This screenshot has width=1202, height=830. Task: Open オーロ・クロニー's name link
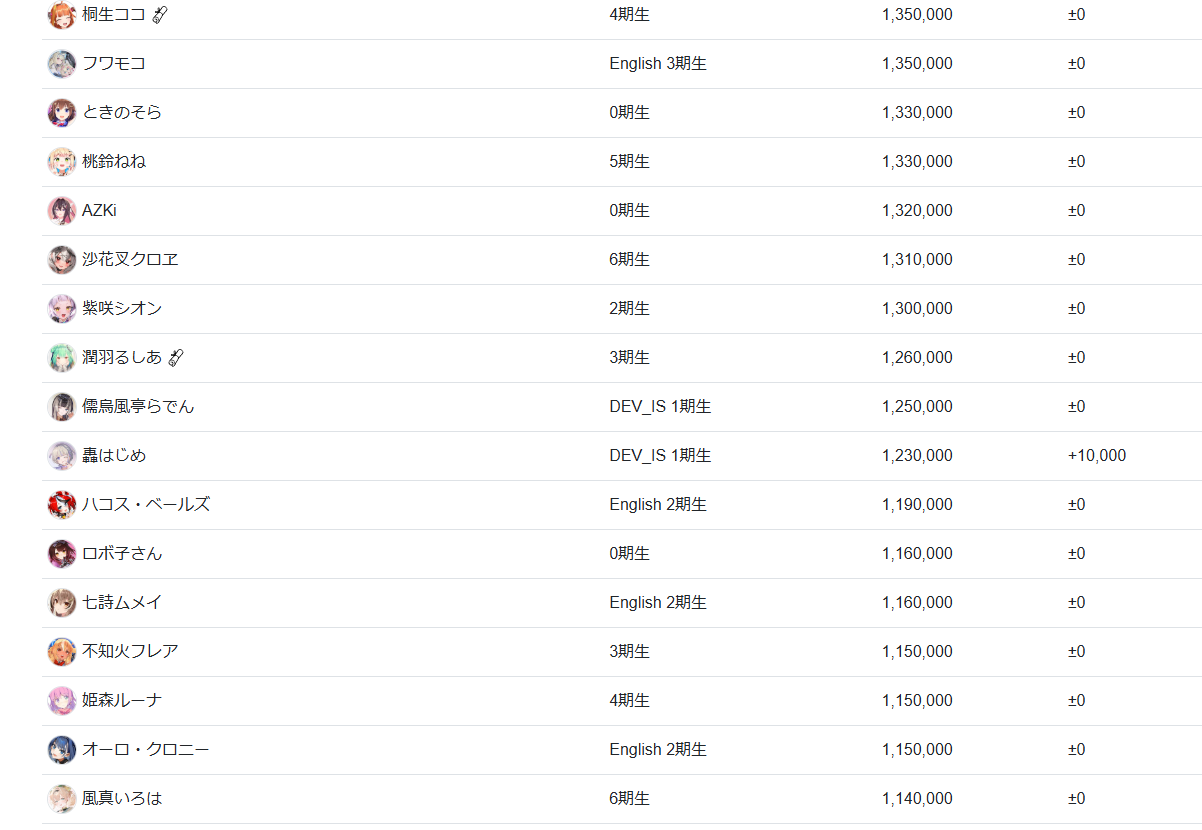(x=146, y=750)
